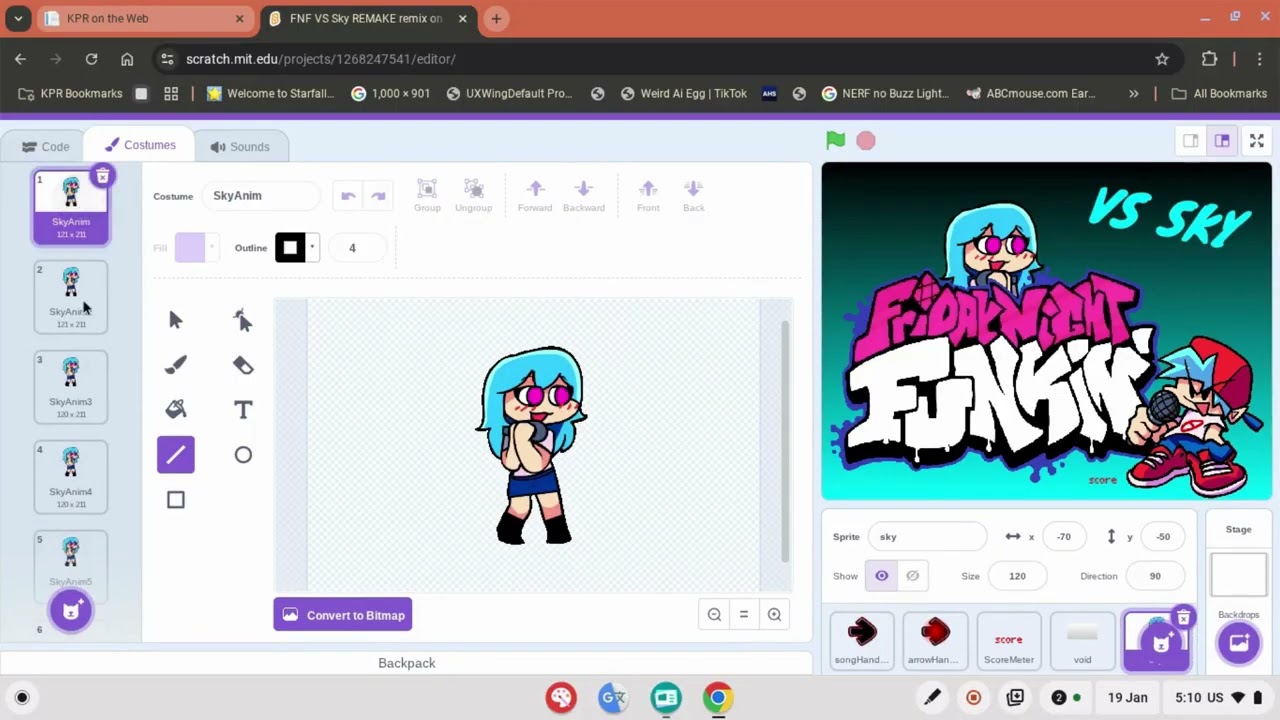This screenshot has width=1280, height=720.
Task: Click the costume Undo arrow
Action: 348,196
